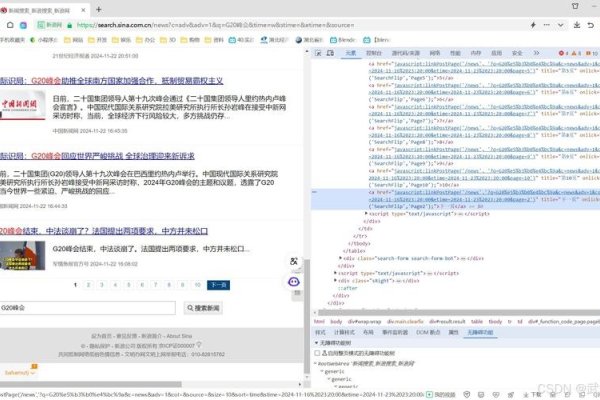The image size is (600, 400).
Task: Open the About Sina footer link
Action: tap(179, 336)
